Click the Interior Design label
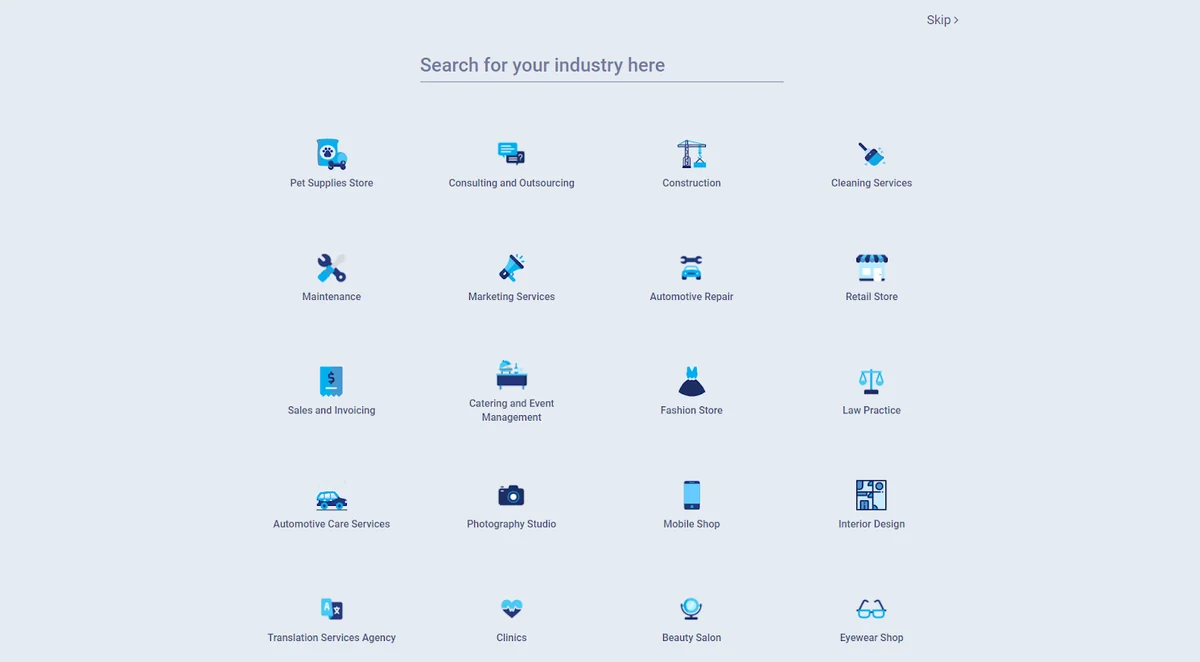The width and height of the screenshot is (1200, 662). click(x=872, y=524)
